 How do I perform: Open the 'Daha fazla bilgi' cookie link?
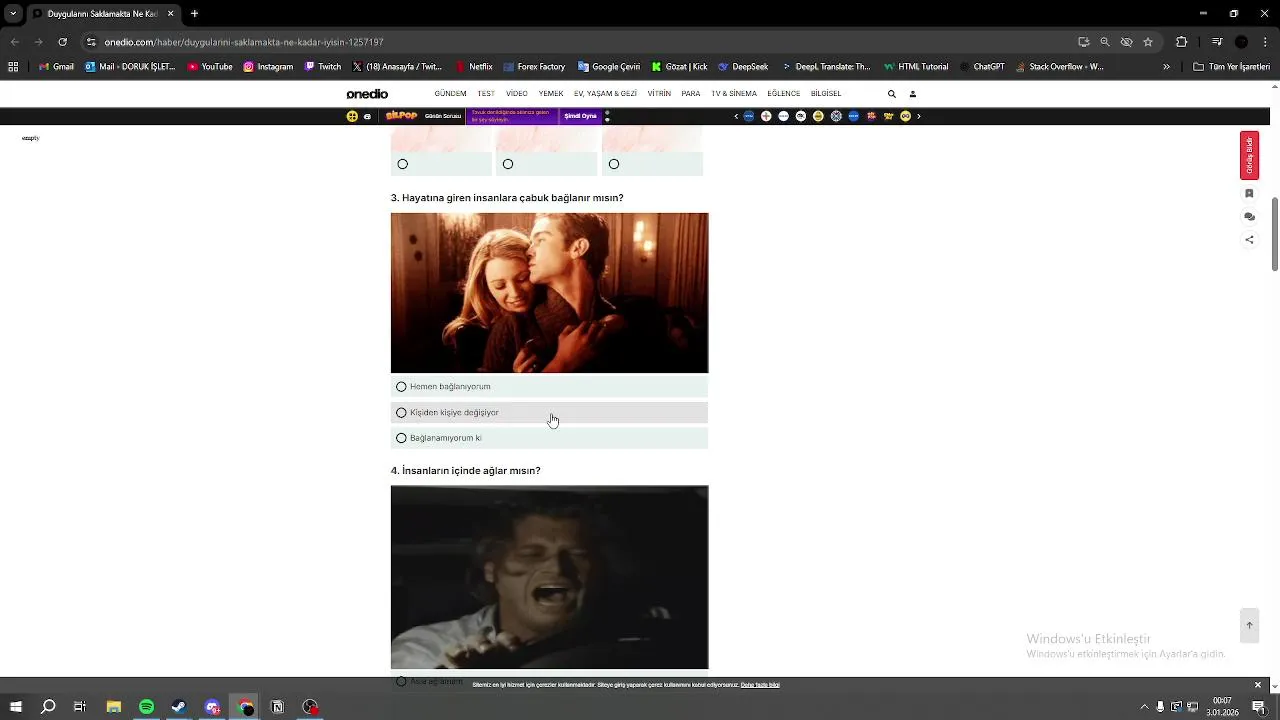760,685
